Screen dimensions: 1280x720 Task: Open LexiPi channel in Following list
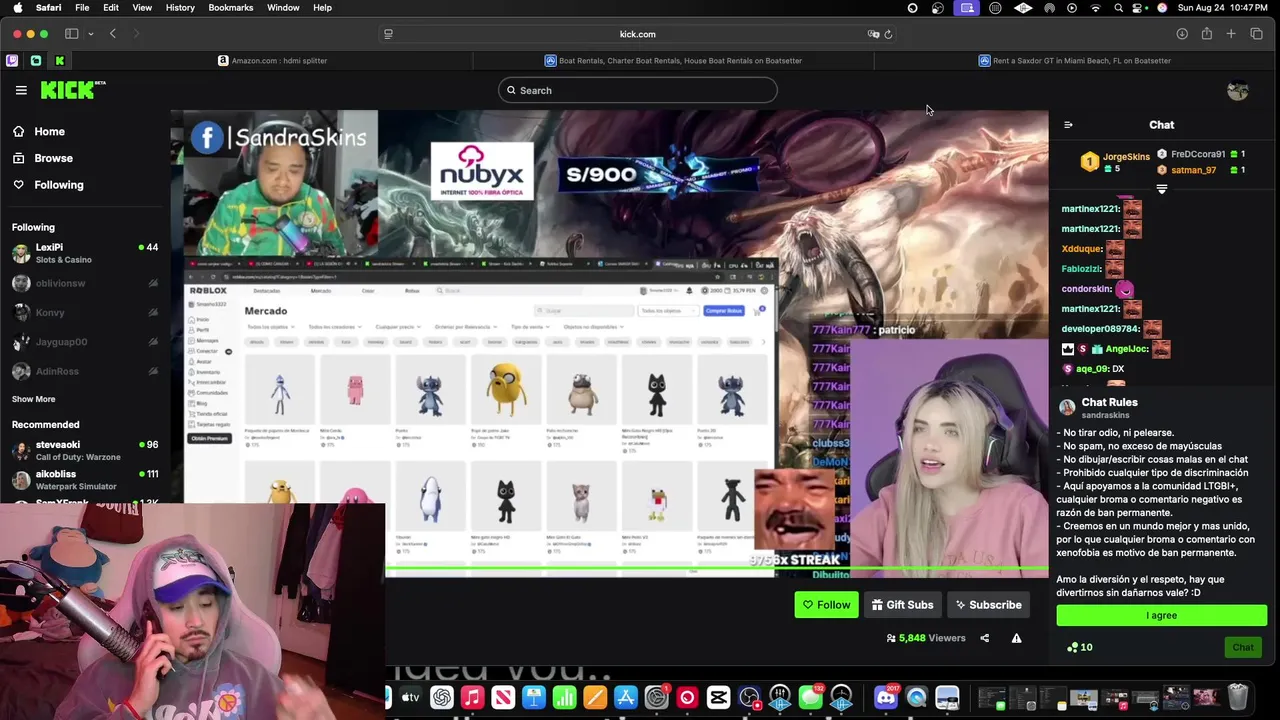pyautogui.click(x=85, y=253)
